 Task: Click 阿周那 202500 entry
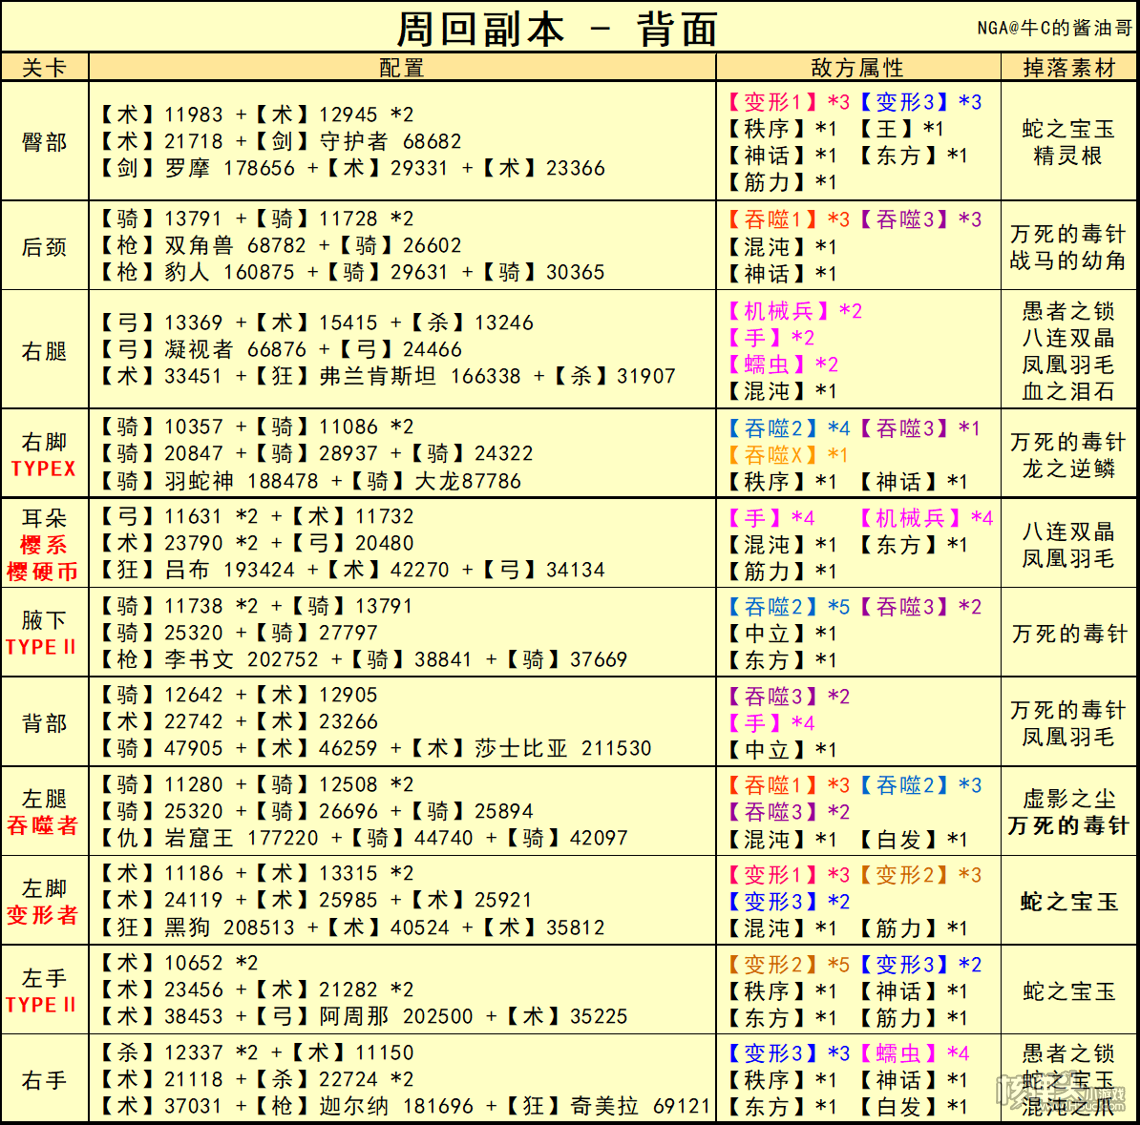[397, 1016]
